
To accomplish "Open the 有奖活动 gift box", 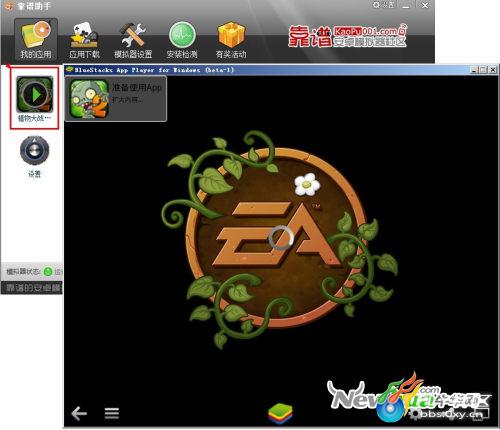I will (231, 40).
